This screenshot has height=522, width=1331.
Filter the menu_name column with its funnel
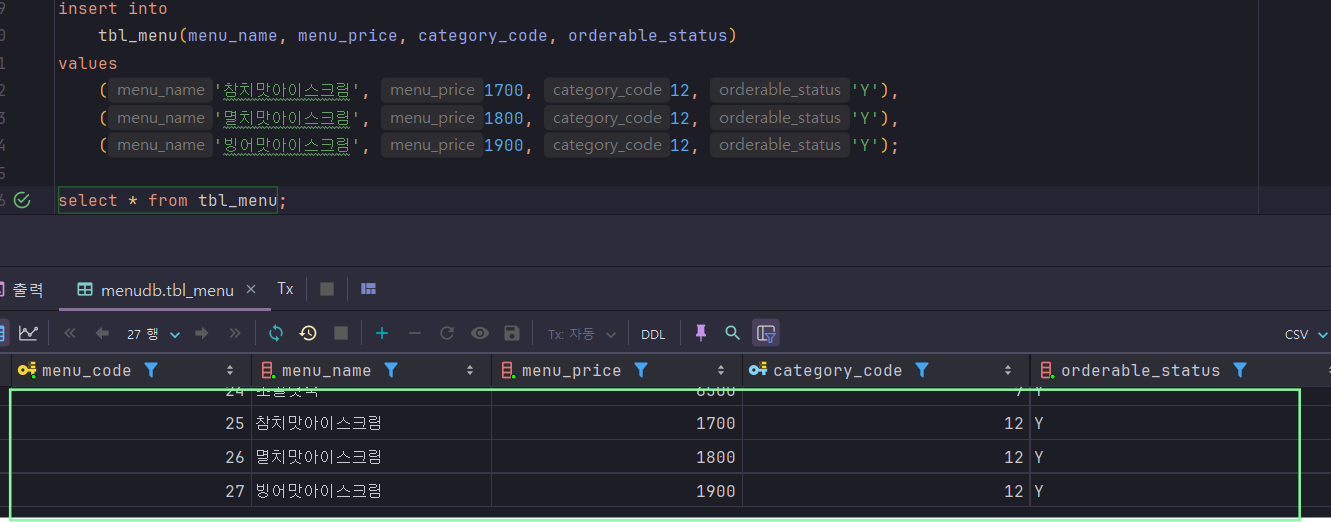pyautogui.click(x=391, y=370)
